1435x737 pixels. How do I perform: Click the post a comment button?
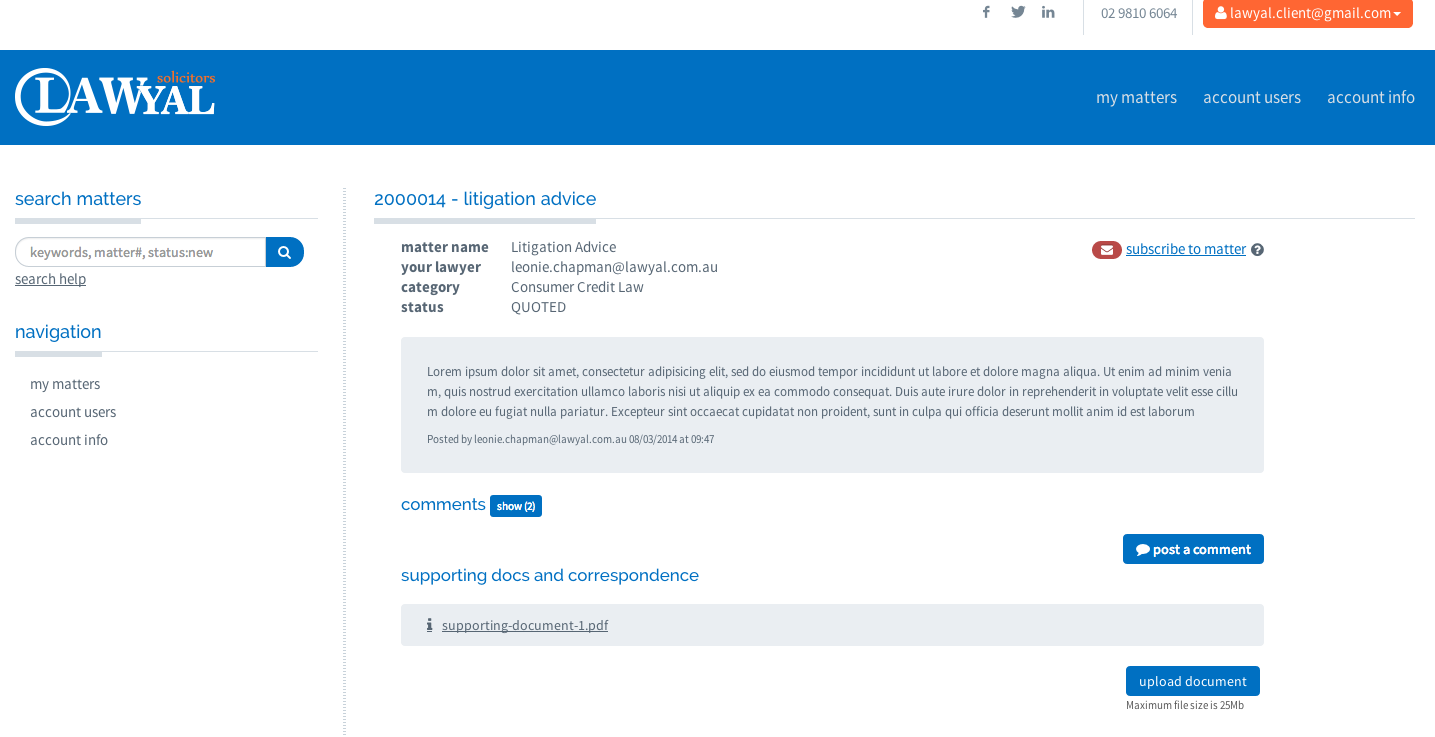tap(1193, 549)
